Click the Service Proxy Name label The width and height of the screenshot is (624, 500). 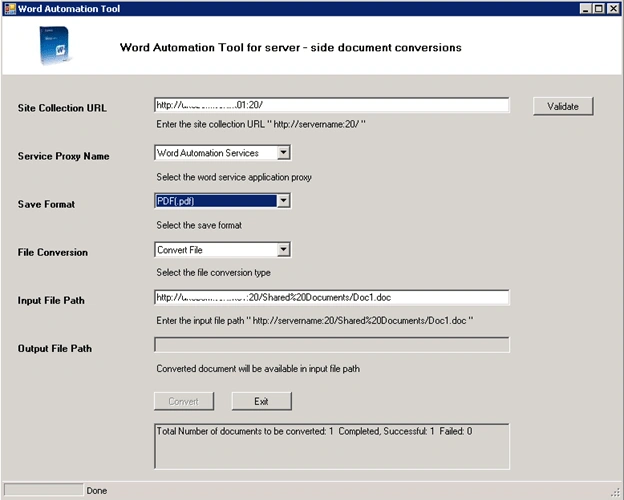(x=63, y=156)
